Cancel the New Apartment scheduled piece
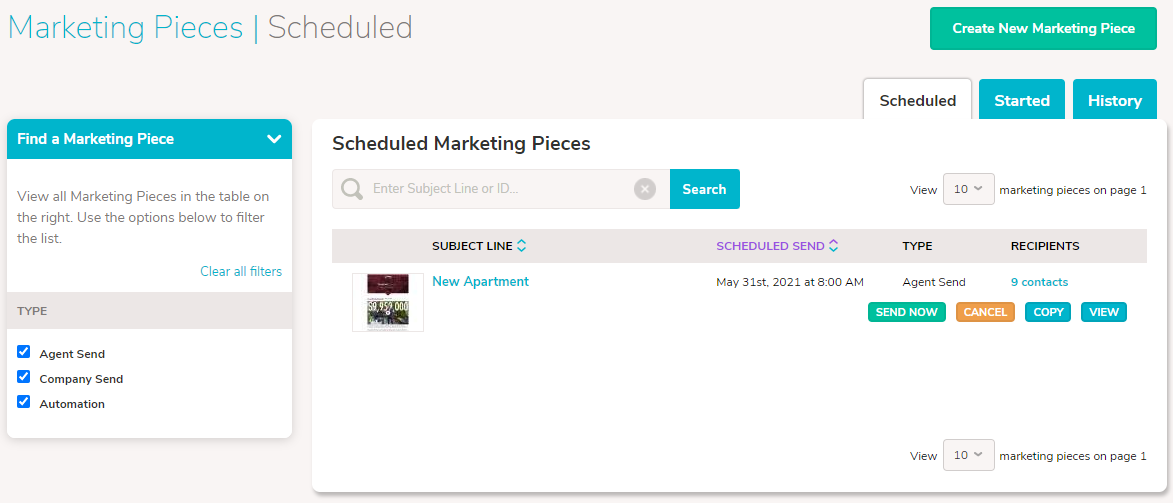 click(985, 312)
